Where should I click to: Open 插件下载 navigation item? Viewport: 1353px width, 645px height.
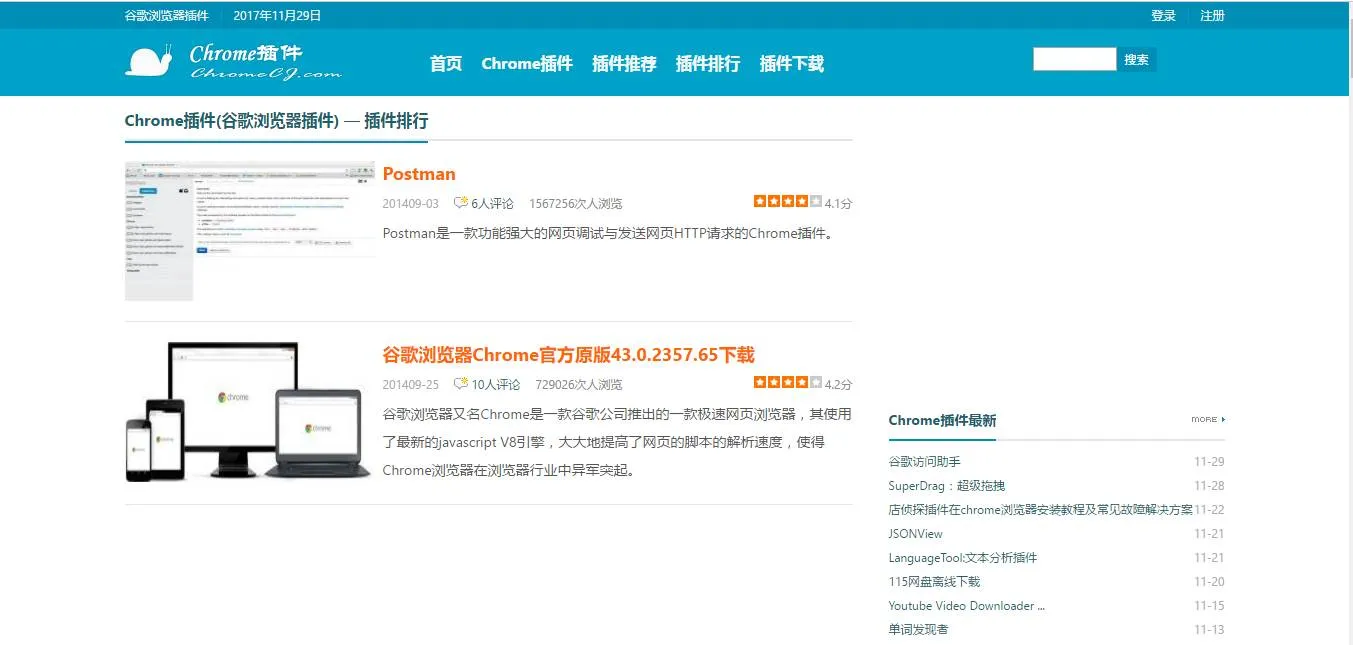pyautogui.click(x=792, y=64)
